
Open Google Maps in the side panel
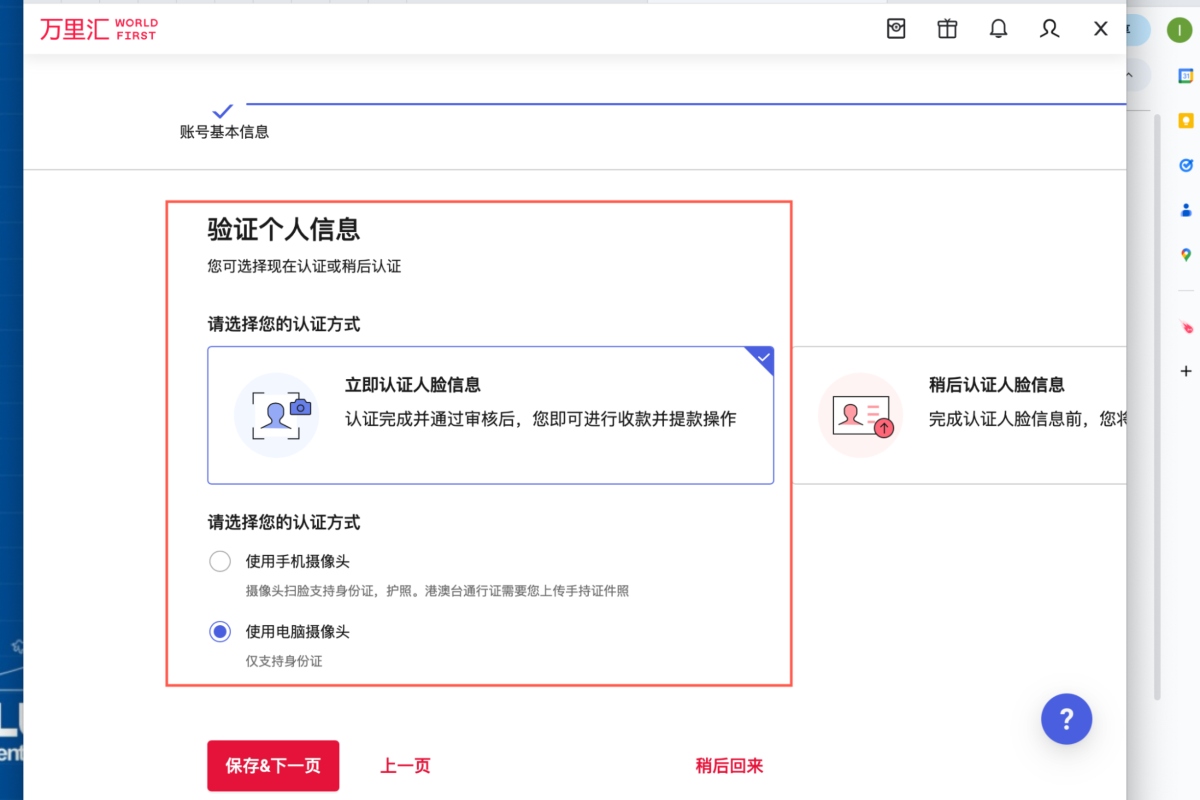coord(1186,255)
